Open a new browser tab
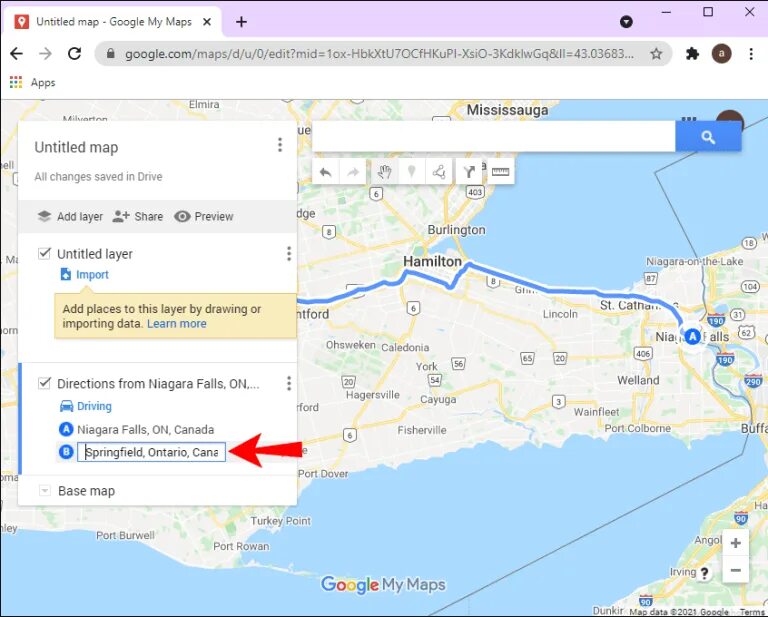Image resolution: width=768 pixels, height=617 pixels. tap(241, 22)
